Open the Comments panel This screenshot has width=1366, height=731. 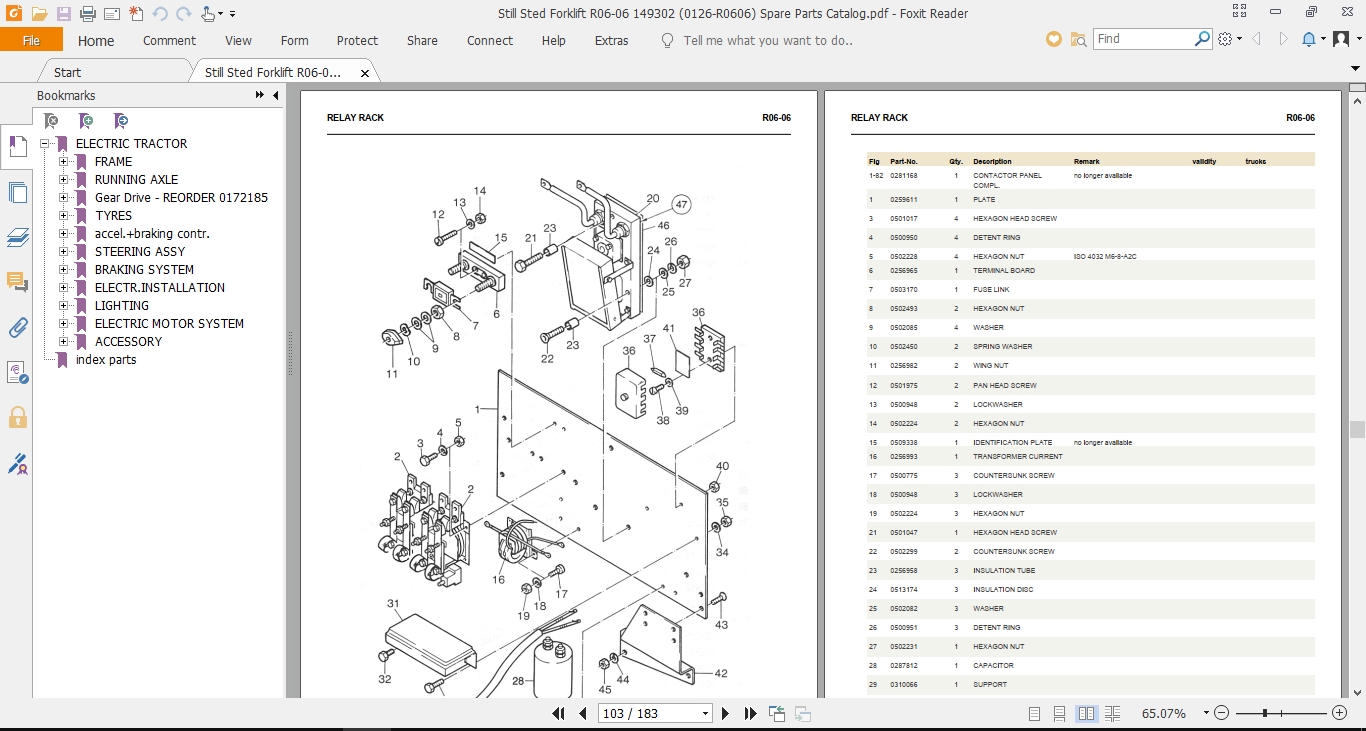coord(17,282)
